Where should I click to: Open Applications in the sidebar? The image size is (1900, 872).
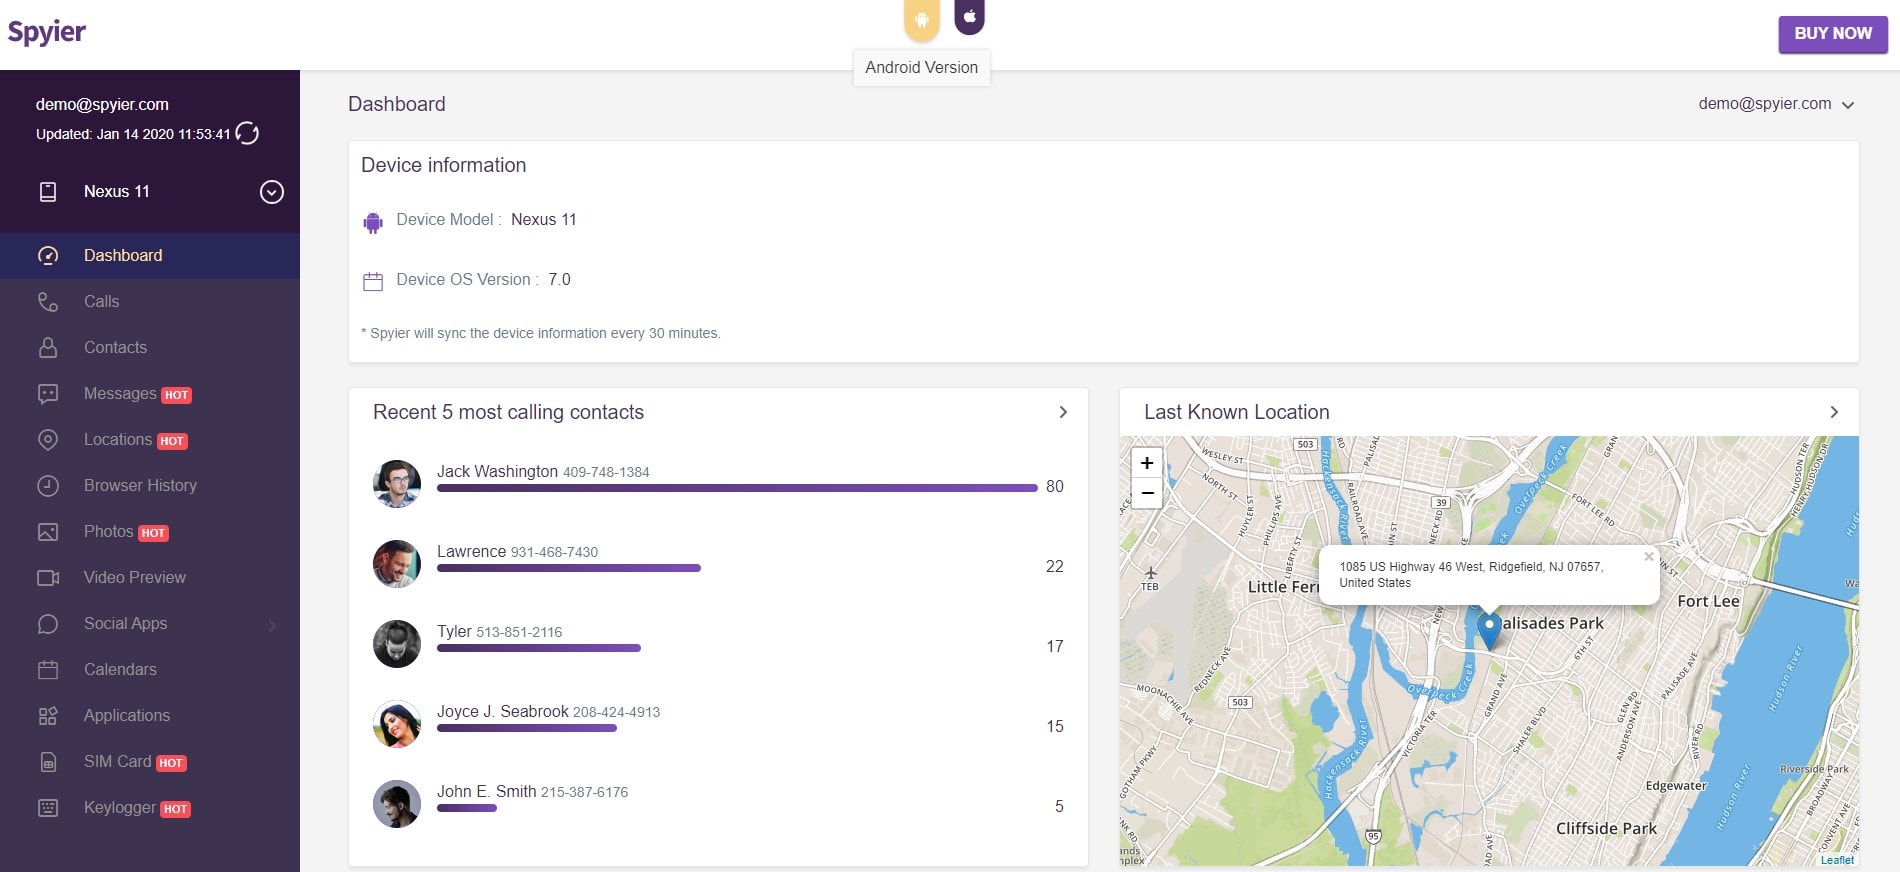pyautogui.click(x=150, y=716)
